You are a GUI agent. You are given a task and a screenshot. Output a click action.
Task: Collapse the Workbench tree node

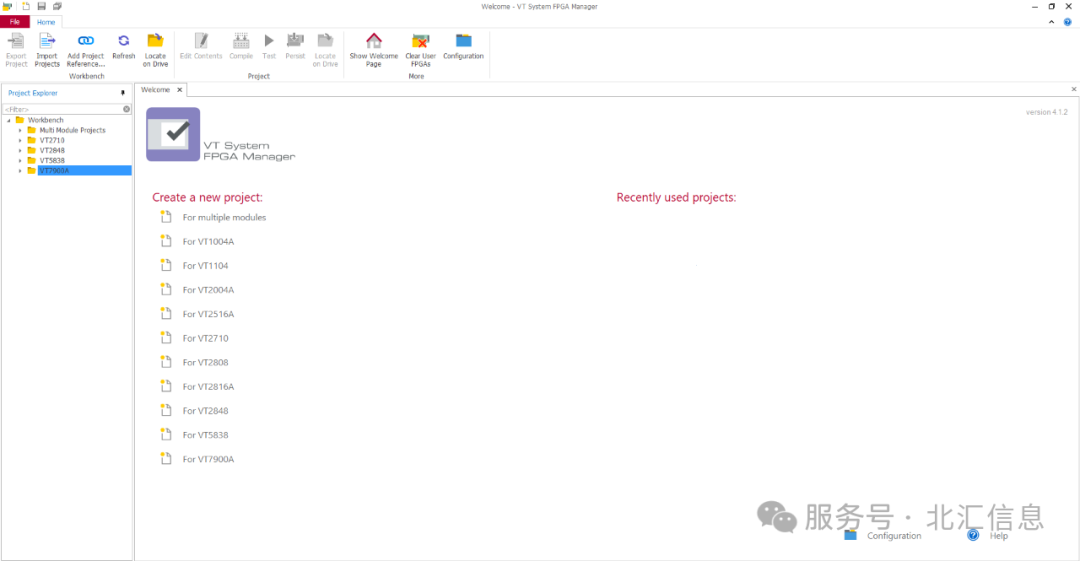click(9, 120)
